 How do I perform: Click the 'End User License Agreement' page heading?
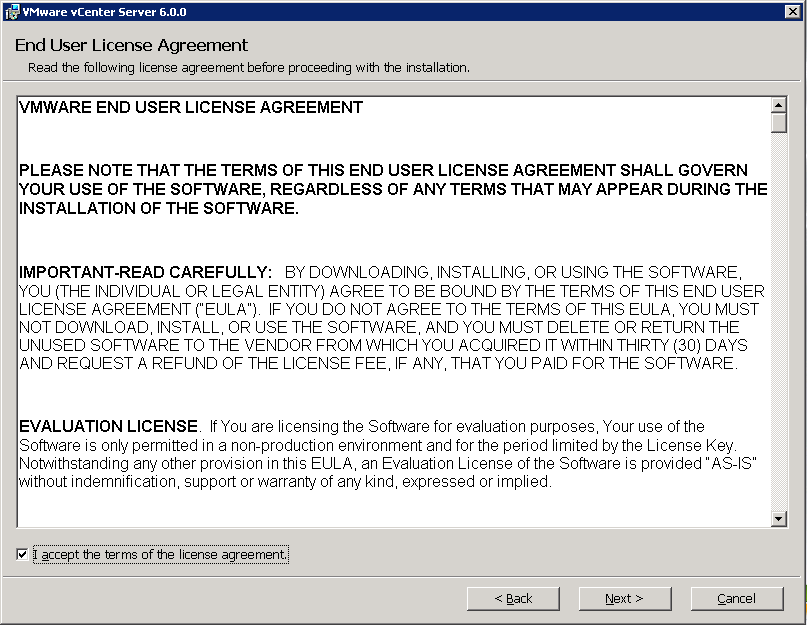tap(131, 46)
